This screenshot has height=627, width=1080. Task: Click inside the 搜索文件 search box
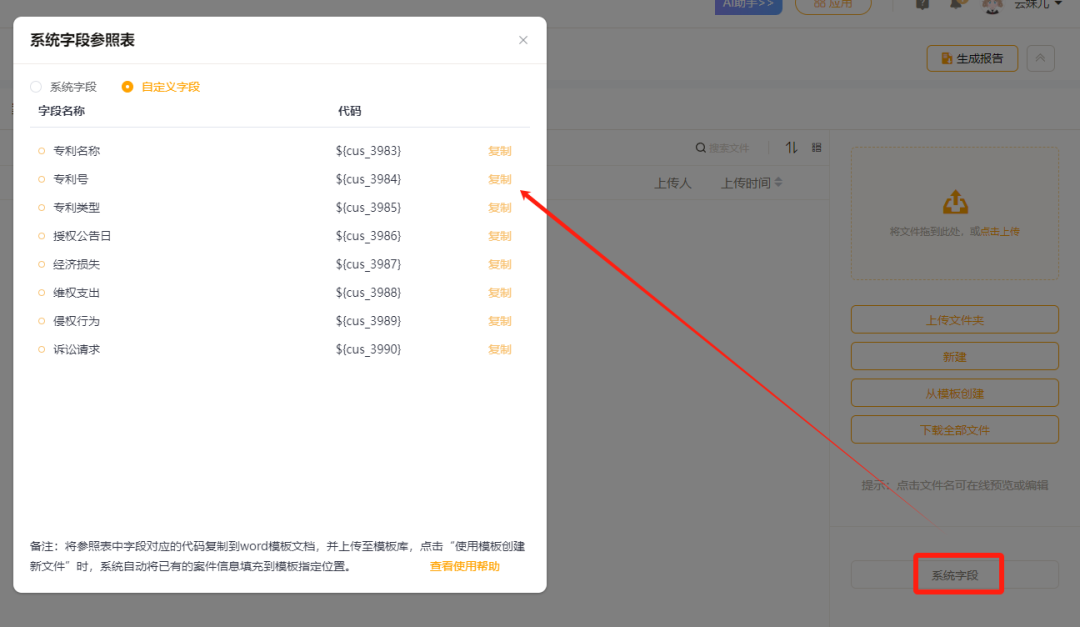735,147
